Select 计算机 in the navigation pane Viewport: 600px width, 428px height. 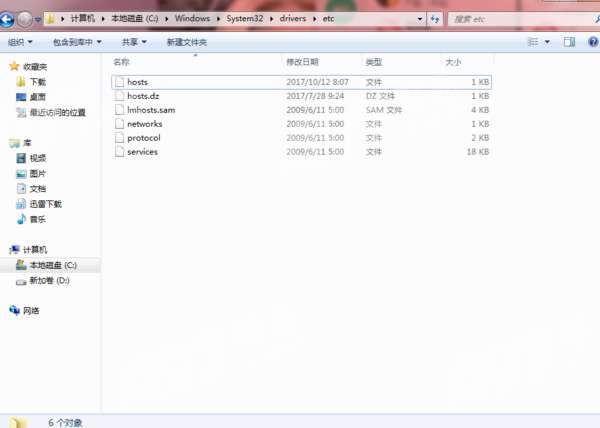coord(35,250)
